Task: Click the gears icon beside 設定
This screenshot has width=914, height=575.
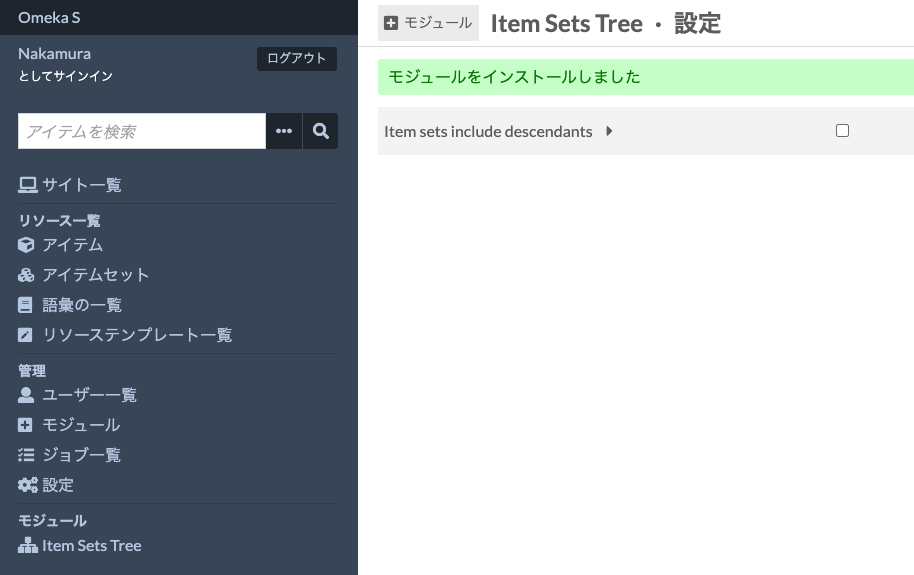Action: (x=27, y=485)
